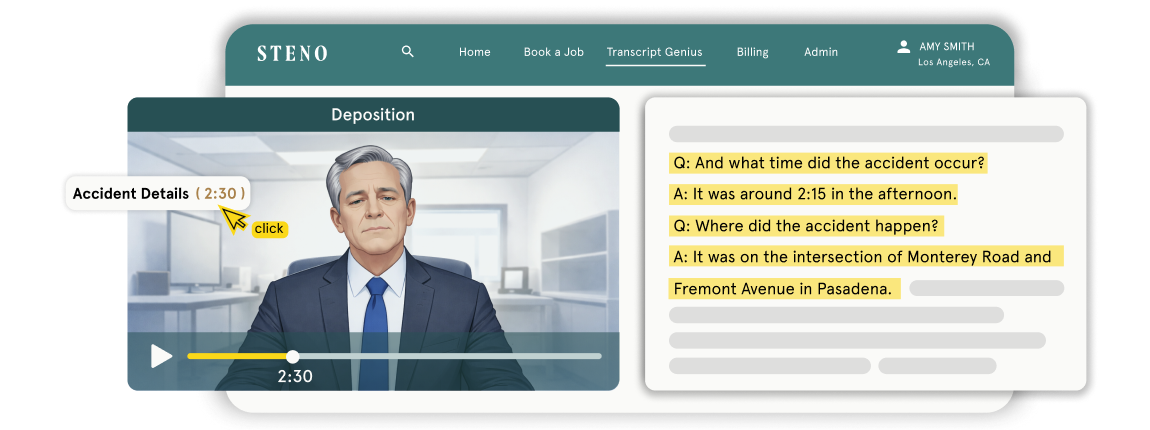Click 'Where did the accident happen?' question
The width and height of the screenshot is (1150, 430).
[806, 226]
